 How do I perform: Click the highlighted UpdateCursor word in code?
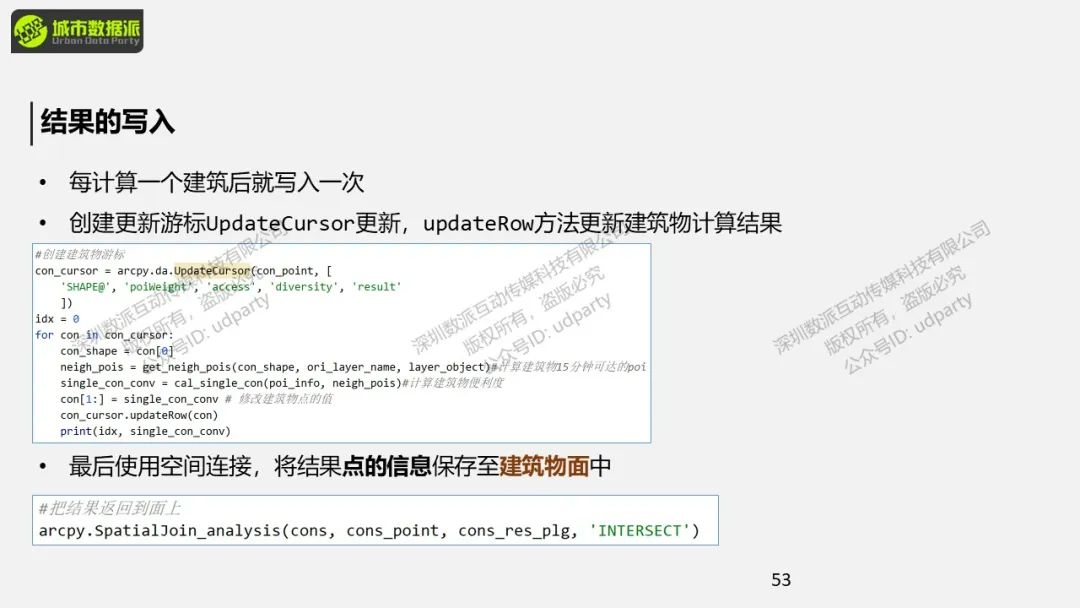coord(212,271)
